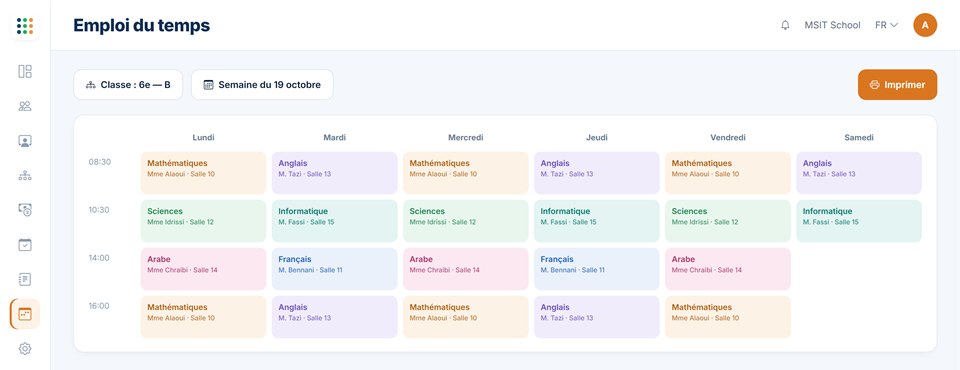Open Lundi 14:00 Arabe card
960x370 pixels.
(x=203, y=269)
